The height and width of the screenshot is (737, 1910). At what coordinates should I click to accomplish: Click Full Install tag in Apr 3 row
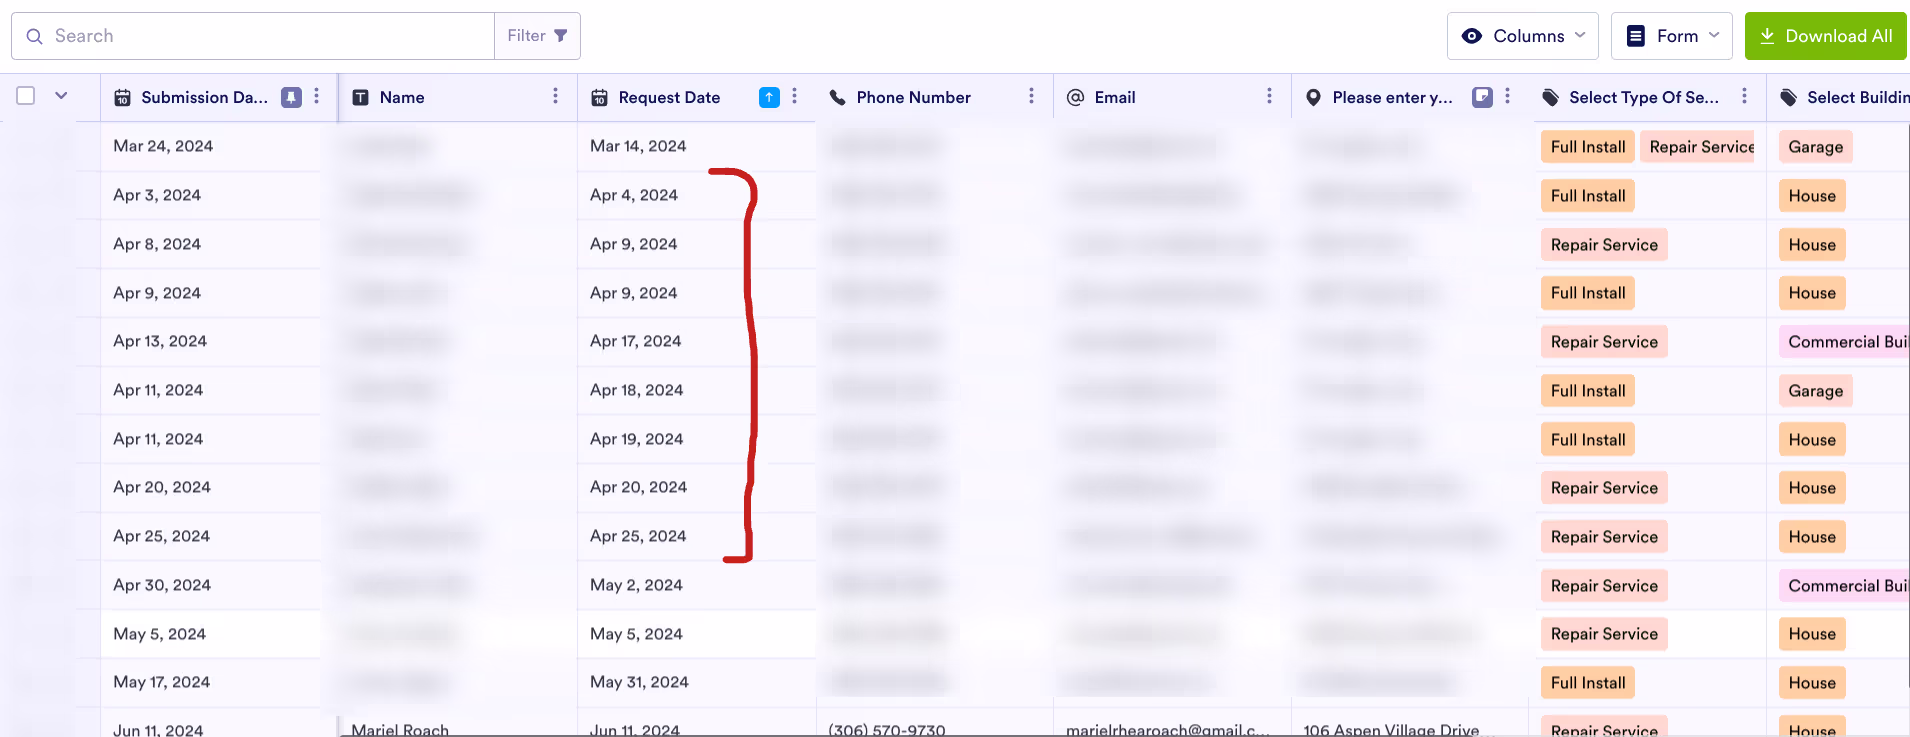point(1588,196)
